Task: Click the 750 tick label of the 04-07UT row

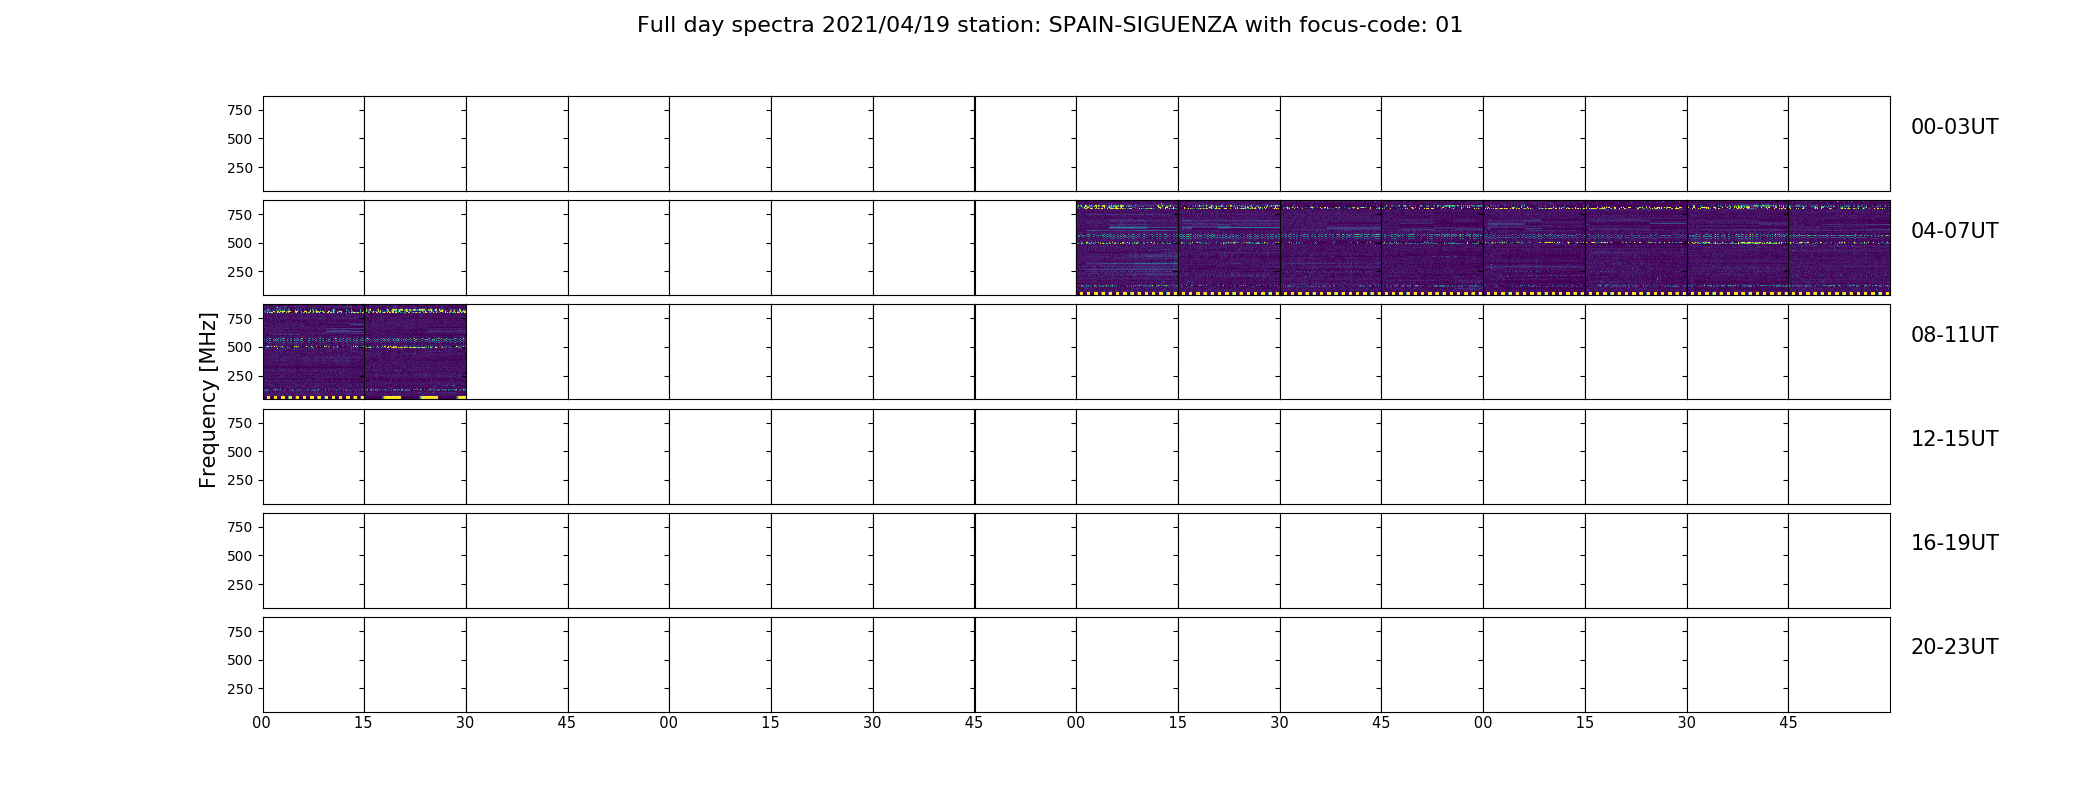Action: click(239, 214)
